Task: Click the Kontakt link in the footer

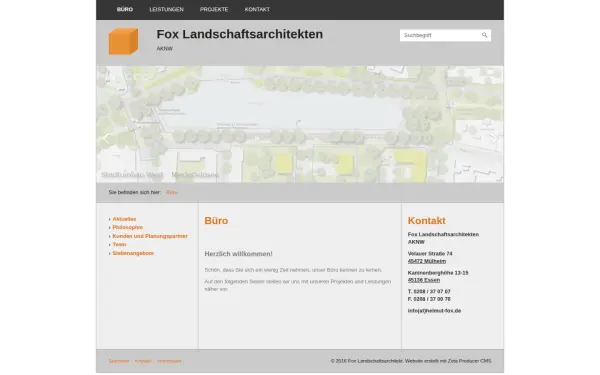Action: [x=143, y=361]
